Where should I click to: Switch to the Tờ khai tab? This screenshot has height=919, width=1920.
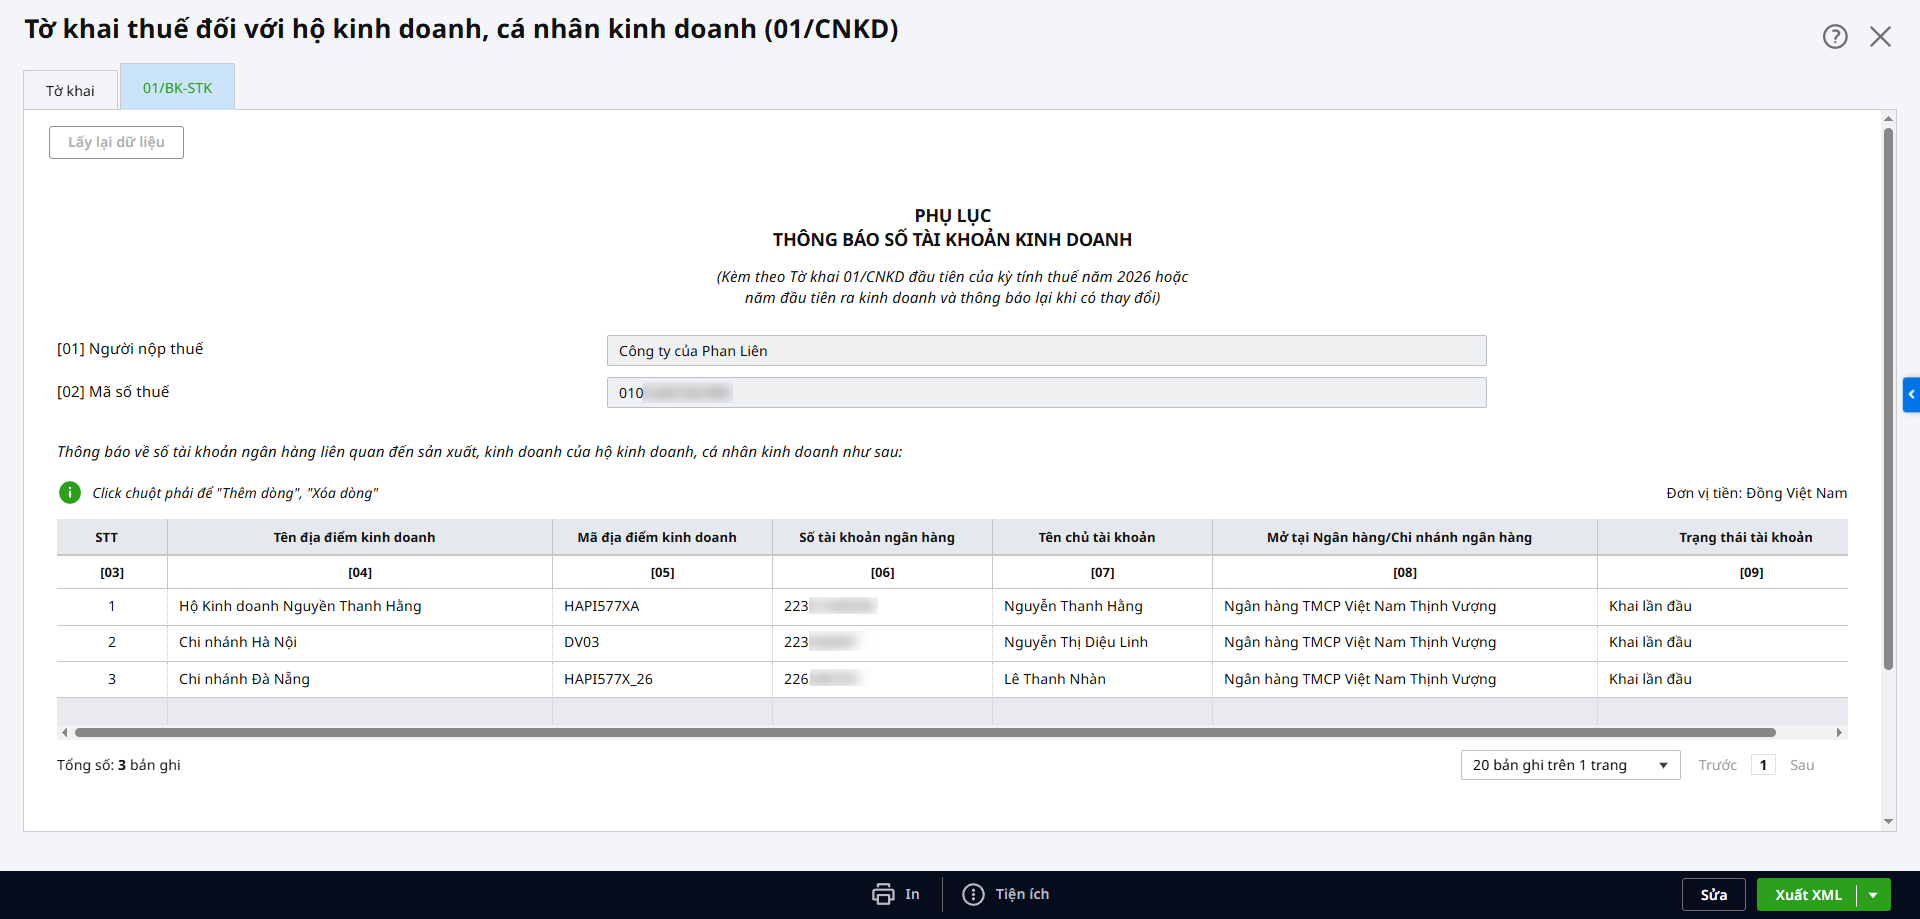(x=70, y=91)
